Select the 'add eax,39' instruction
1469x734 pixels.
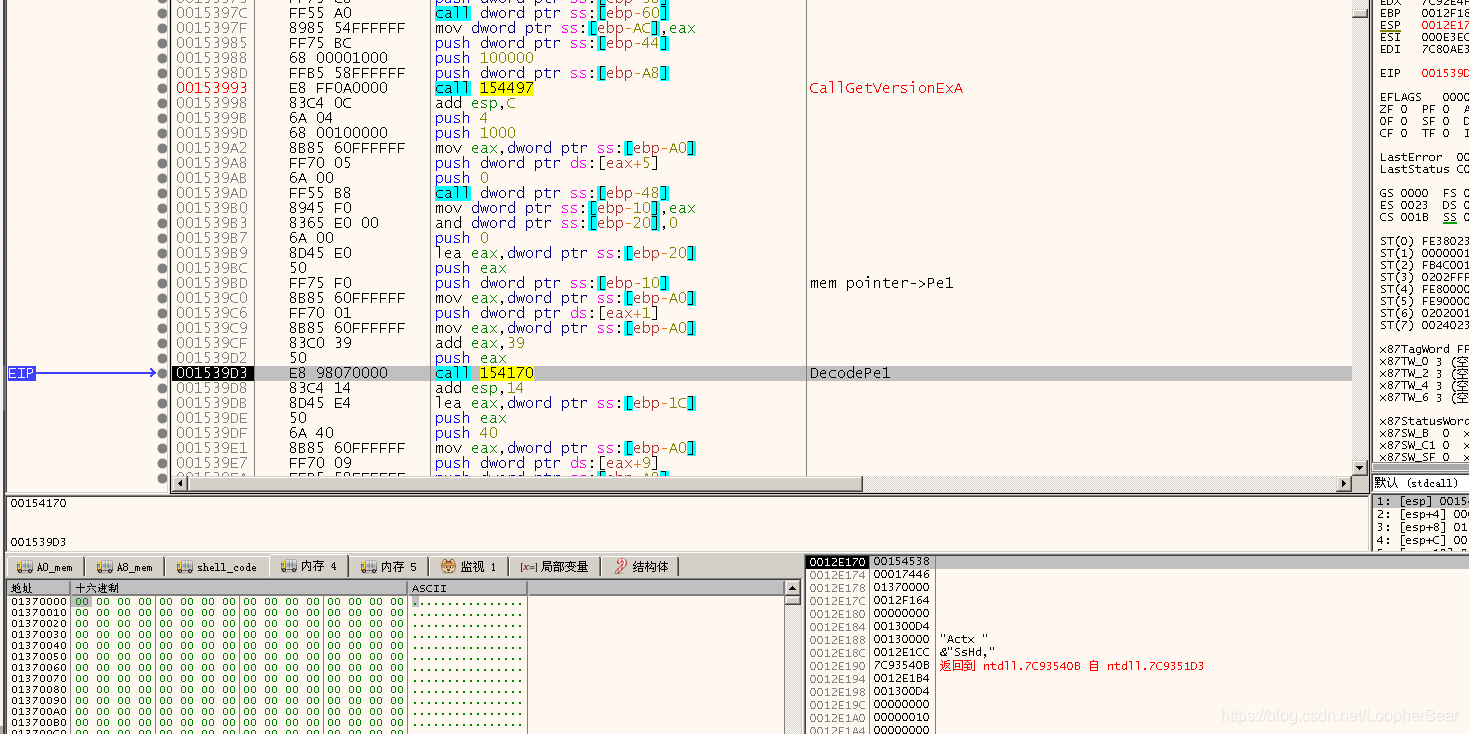(479, 343)
